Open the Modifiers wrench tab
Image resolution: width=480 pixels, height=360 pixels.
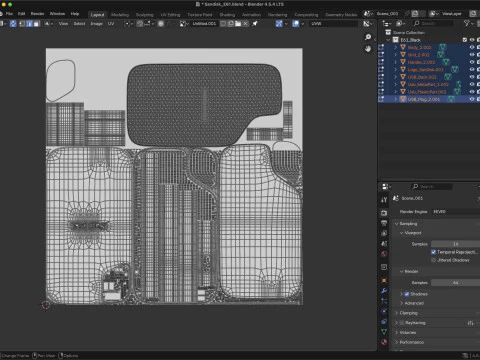pos(384,291)
